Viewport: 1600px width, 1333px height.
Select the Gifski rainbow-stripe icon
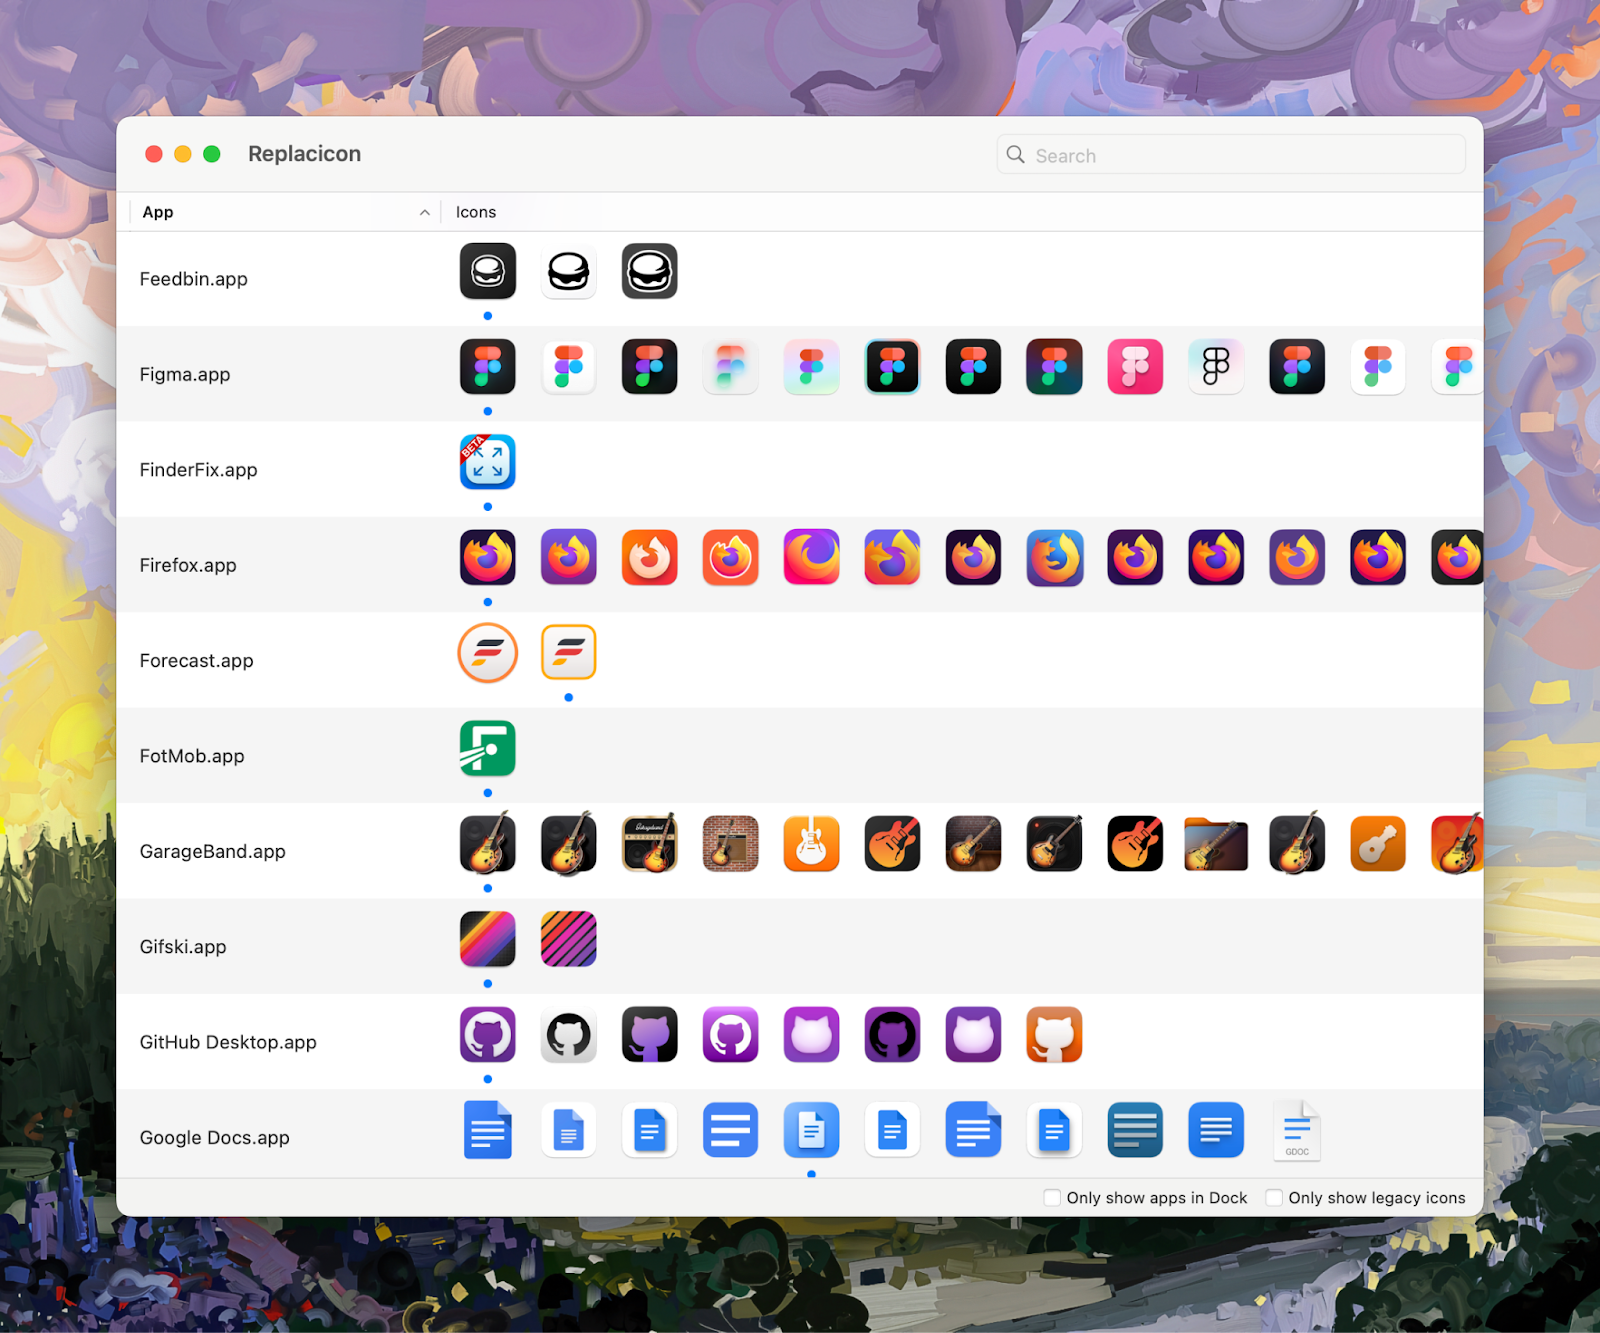[x=488, y=939]
